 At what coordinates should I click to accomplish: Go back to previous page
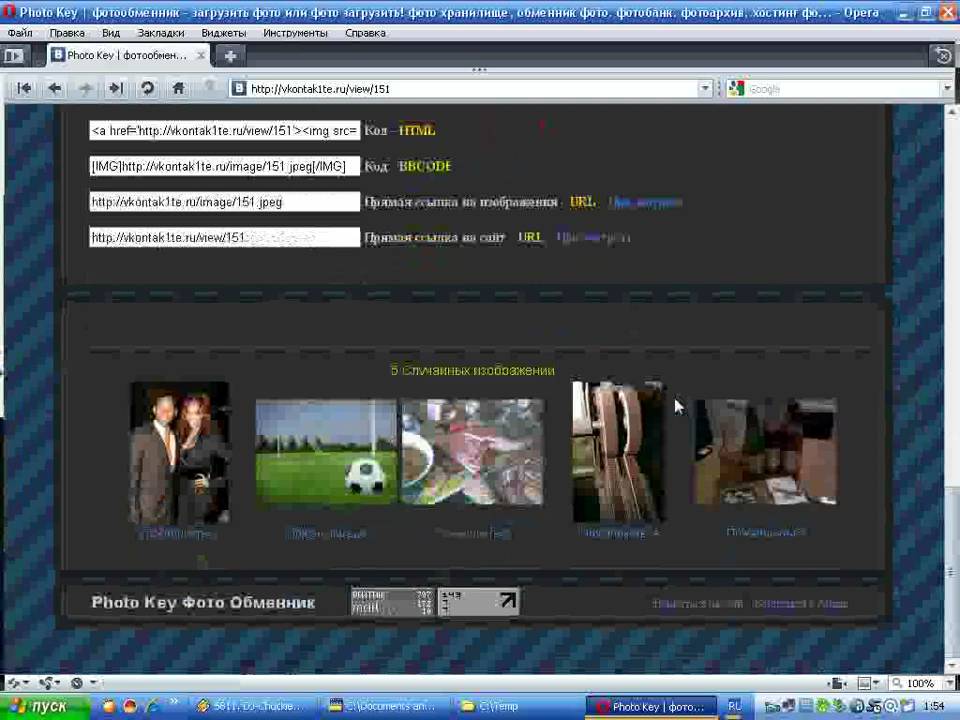[x=54, y=89]
